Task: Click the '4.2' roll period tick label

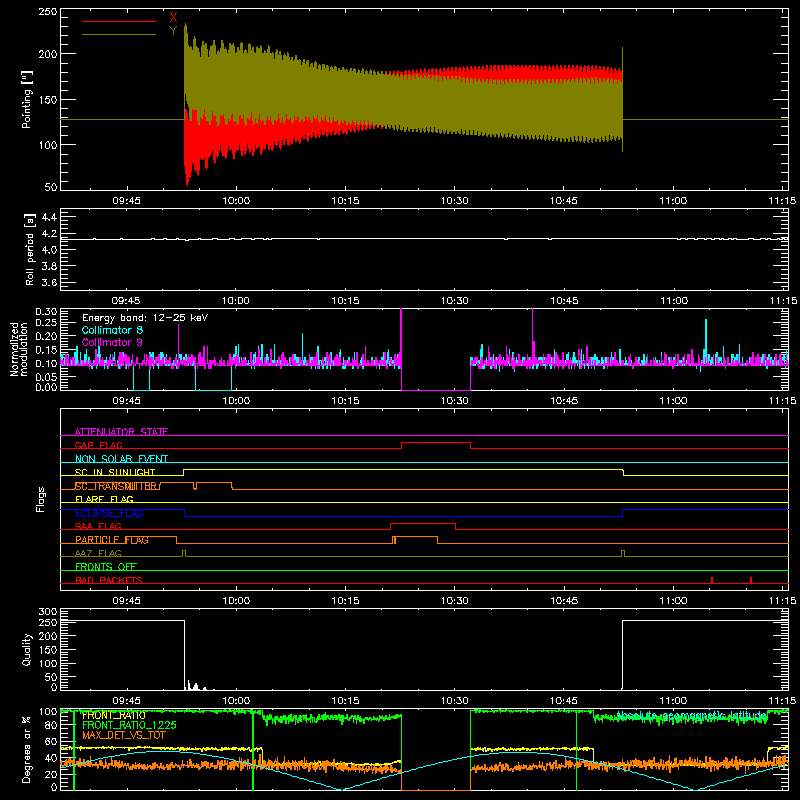Action: (x=49, y=234)
